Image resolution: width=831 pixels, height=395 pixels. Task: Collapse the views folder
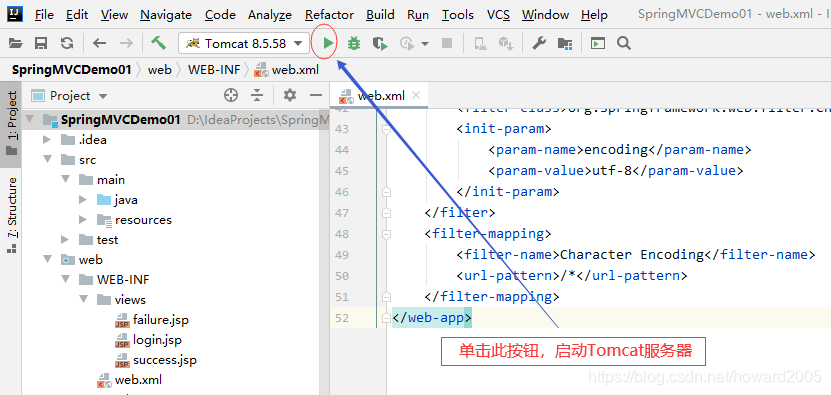pos(84,300)
